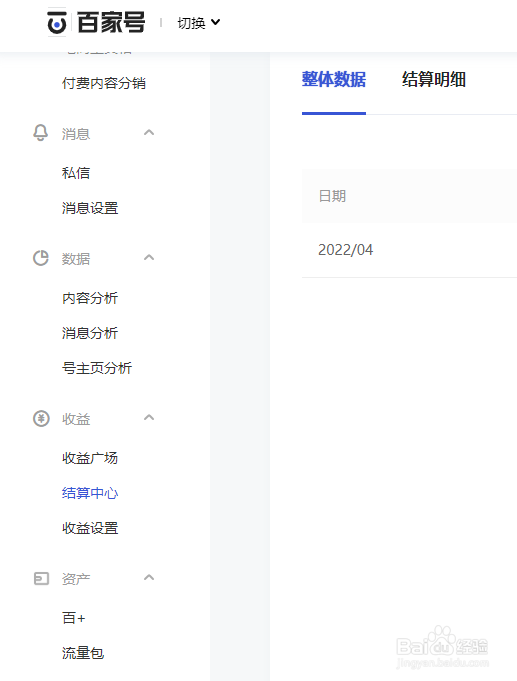517x681 pixels.
Task: Open 收益广场 in sidebar
Action: coord(90,458)
